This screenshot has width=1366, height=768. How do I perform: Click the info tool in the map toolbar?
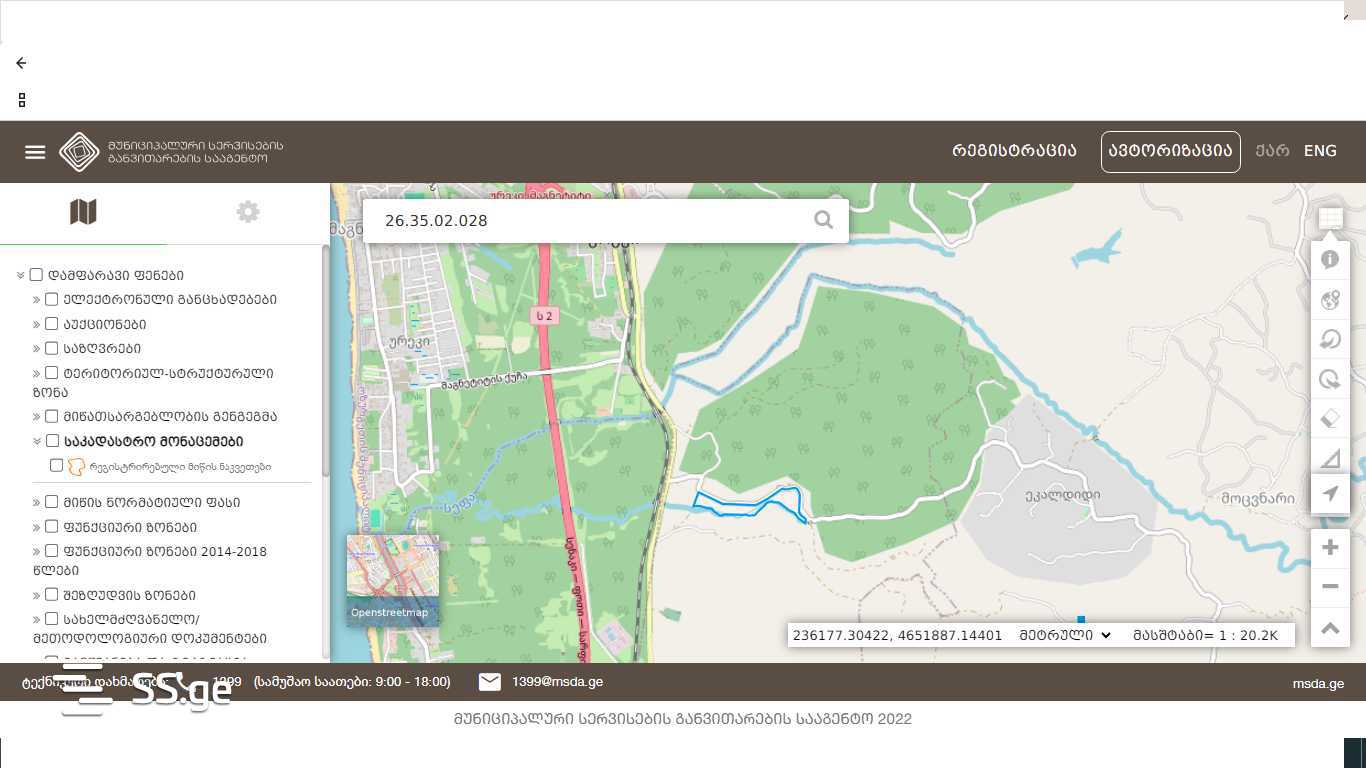click(1330, 260)
